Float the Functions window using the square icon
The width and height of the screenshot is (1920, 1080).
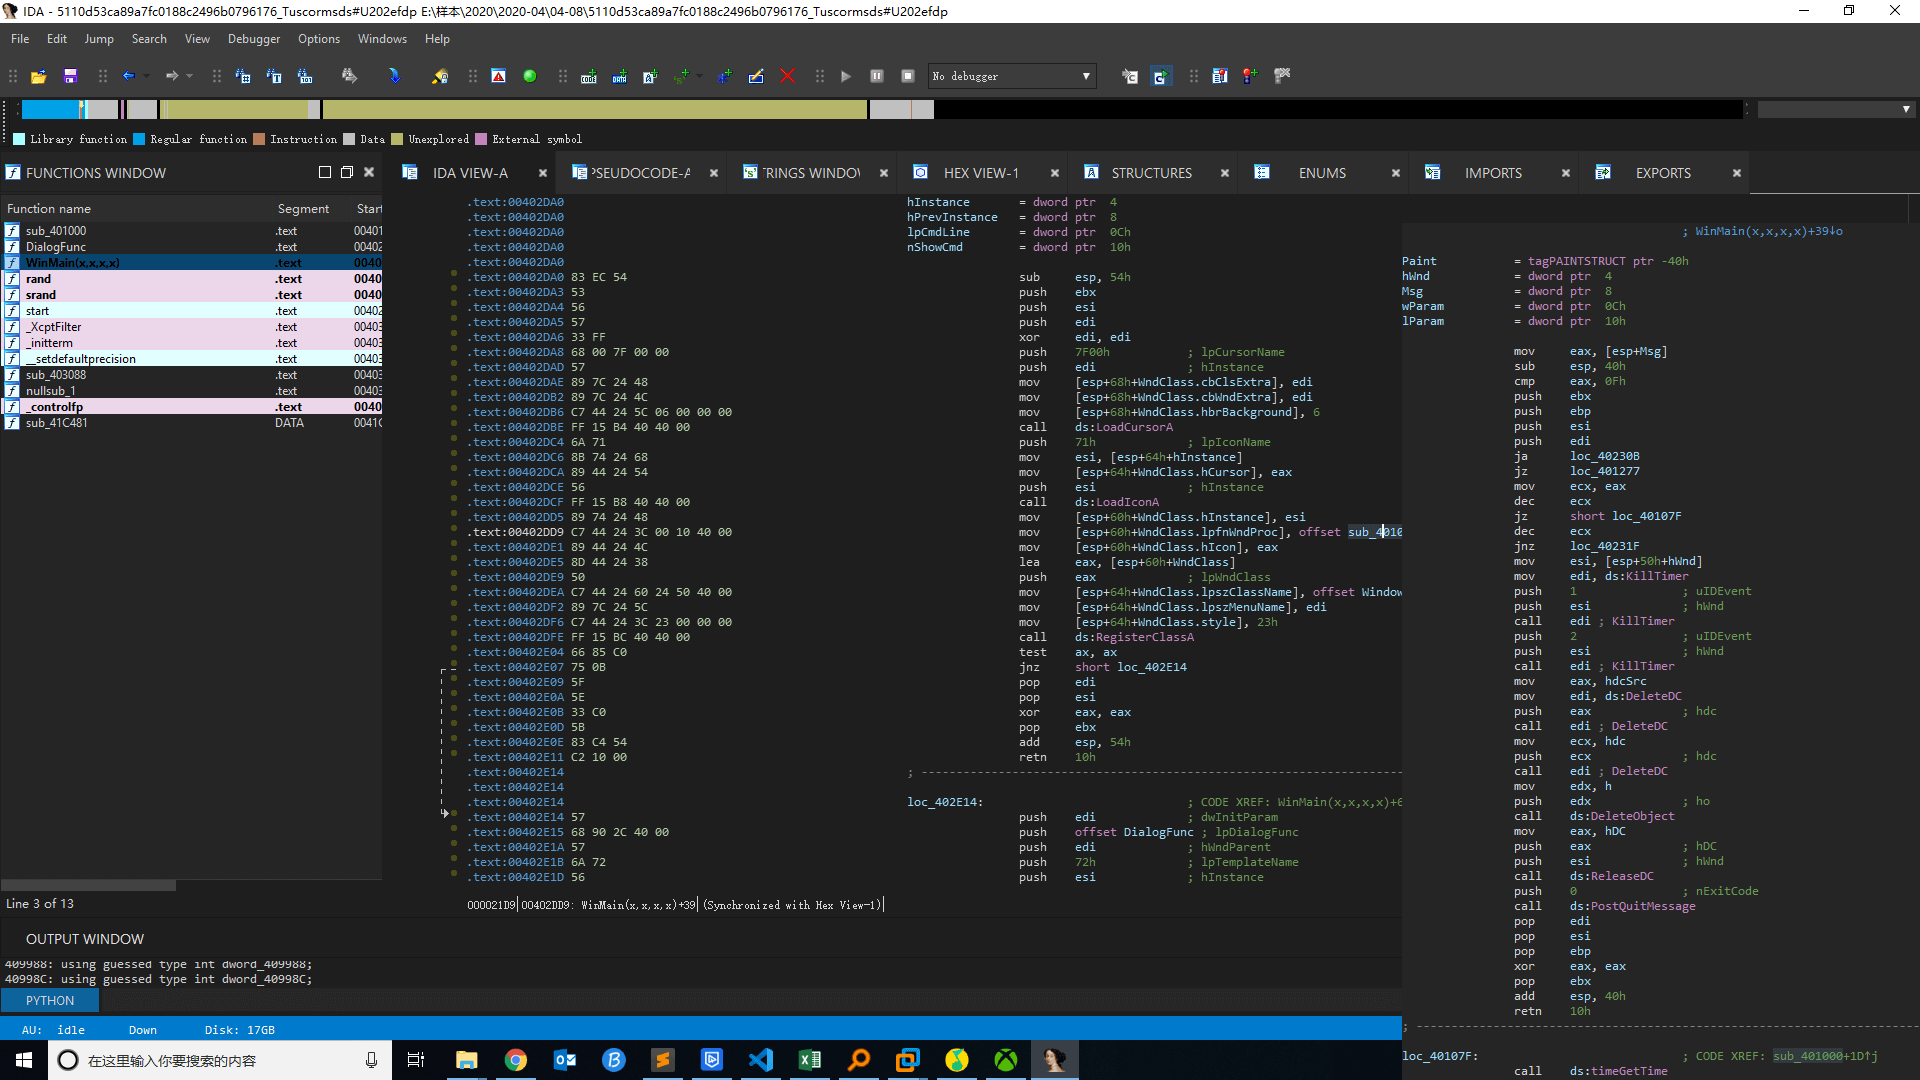coord(325,172)
